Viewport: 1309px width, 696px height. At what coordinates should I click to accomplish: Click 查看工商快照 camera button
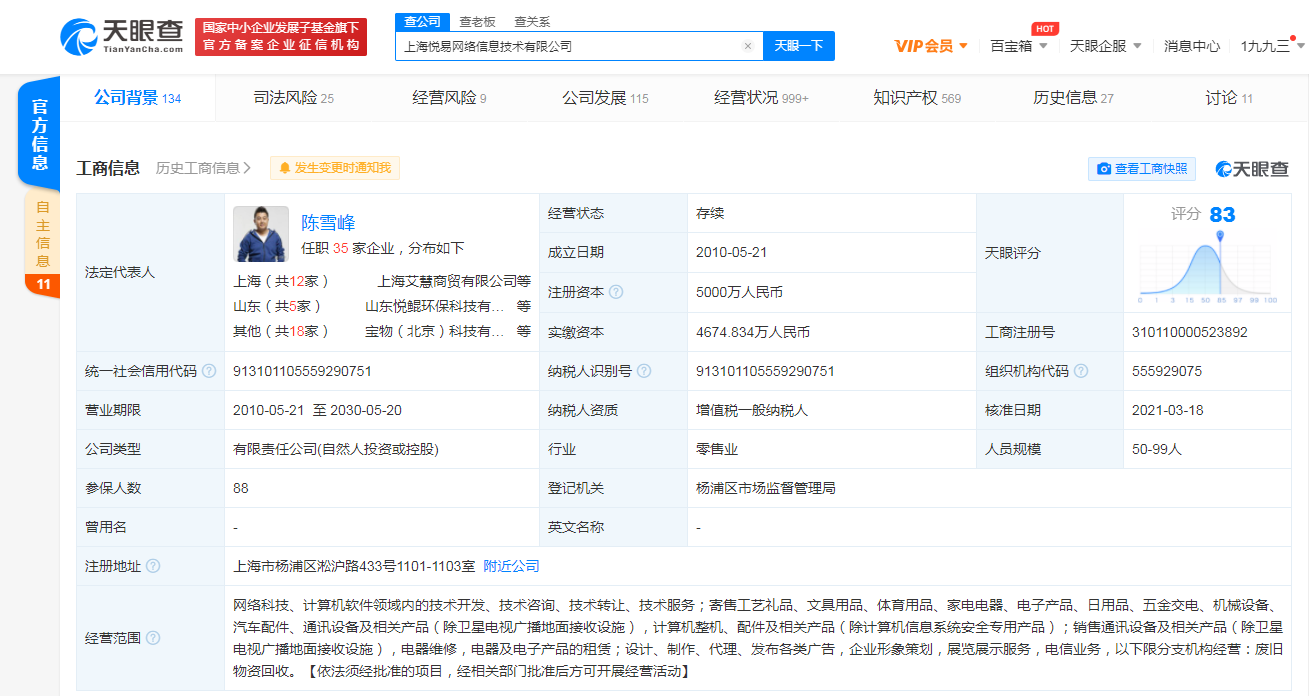click(x=1142, y=169)
